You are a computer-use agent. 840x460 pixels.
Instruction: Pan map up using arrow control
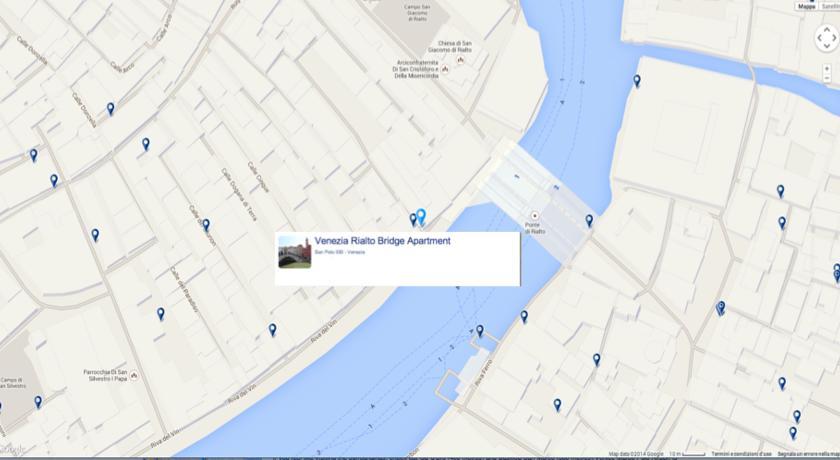point(827,30)
